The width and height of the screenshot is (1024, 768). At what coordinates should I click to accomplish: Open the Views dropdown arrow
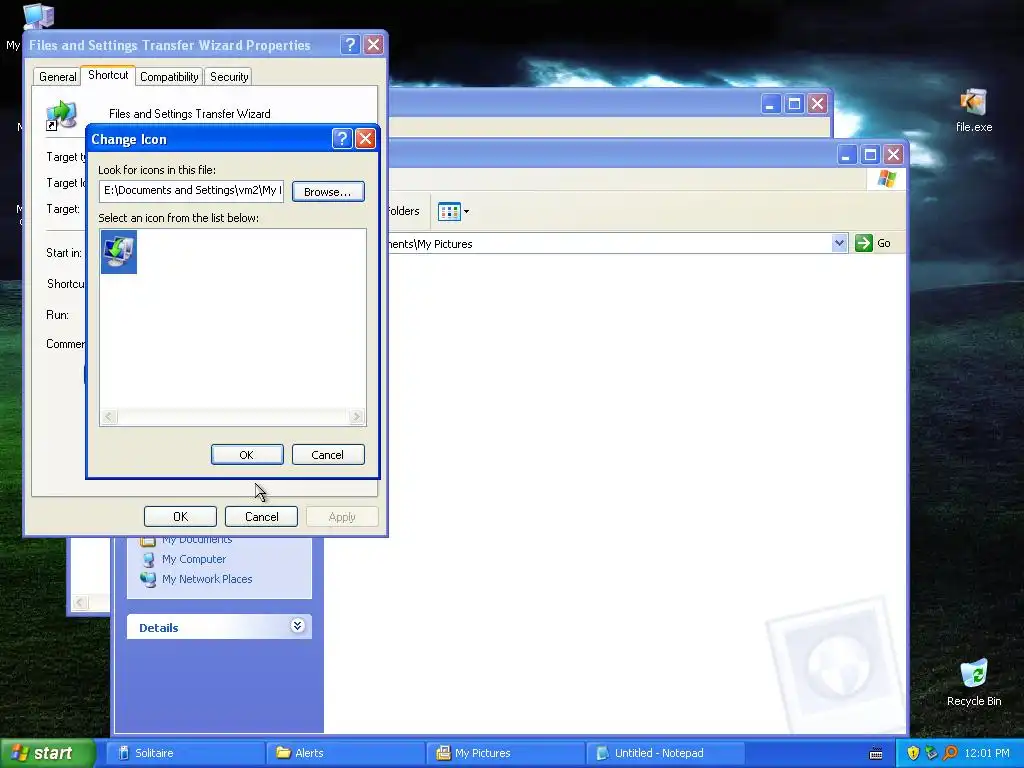466,212
